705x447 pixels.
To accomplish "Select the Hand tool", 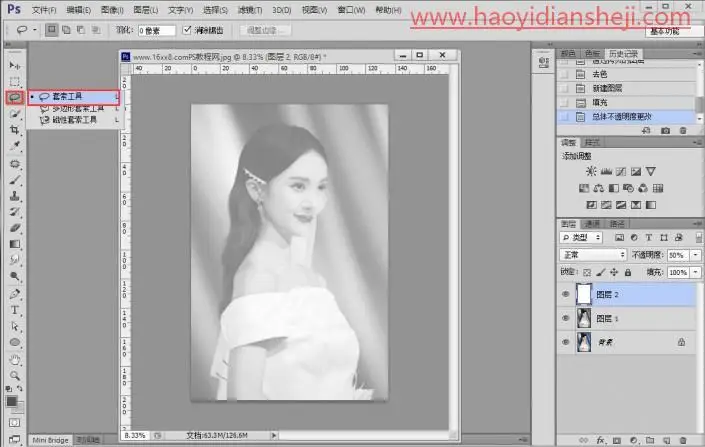I will click(x=14, y=360).
